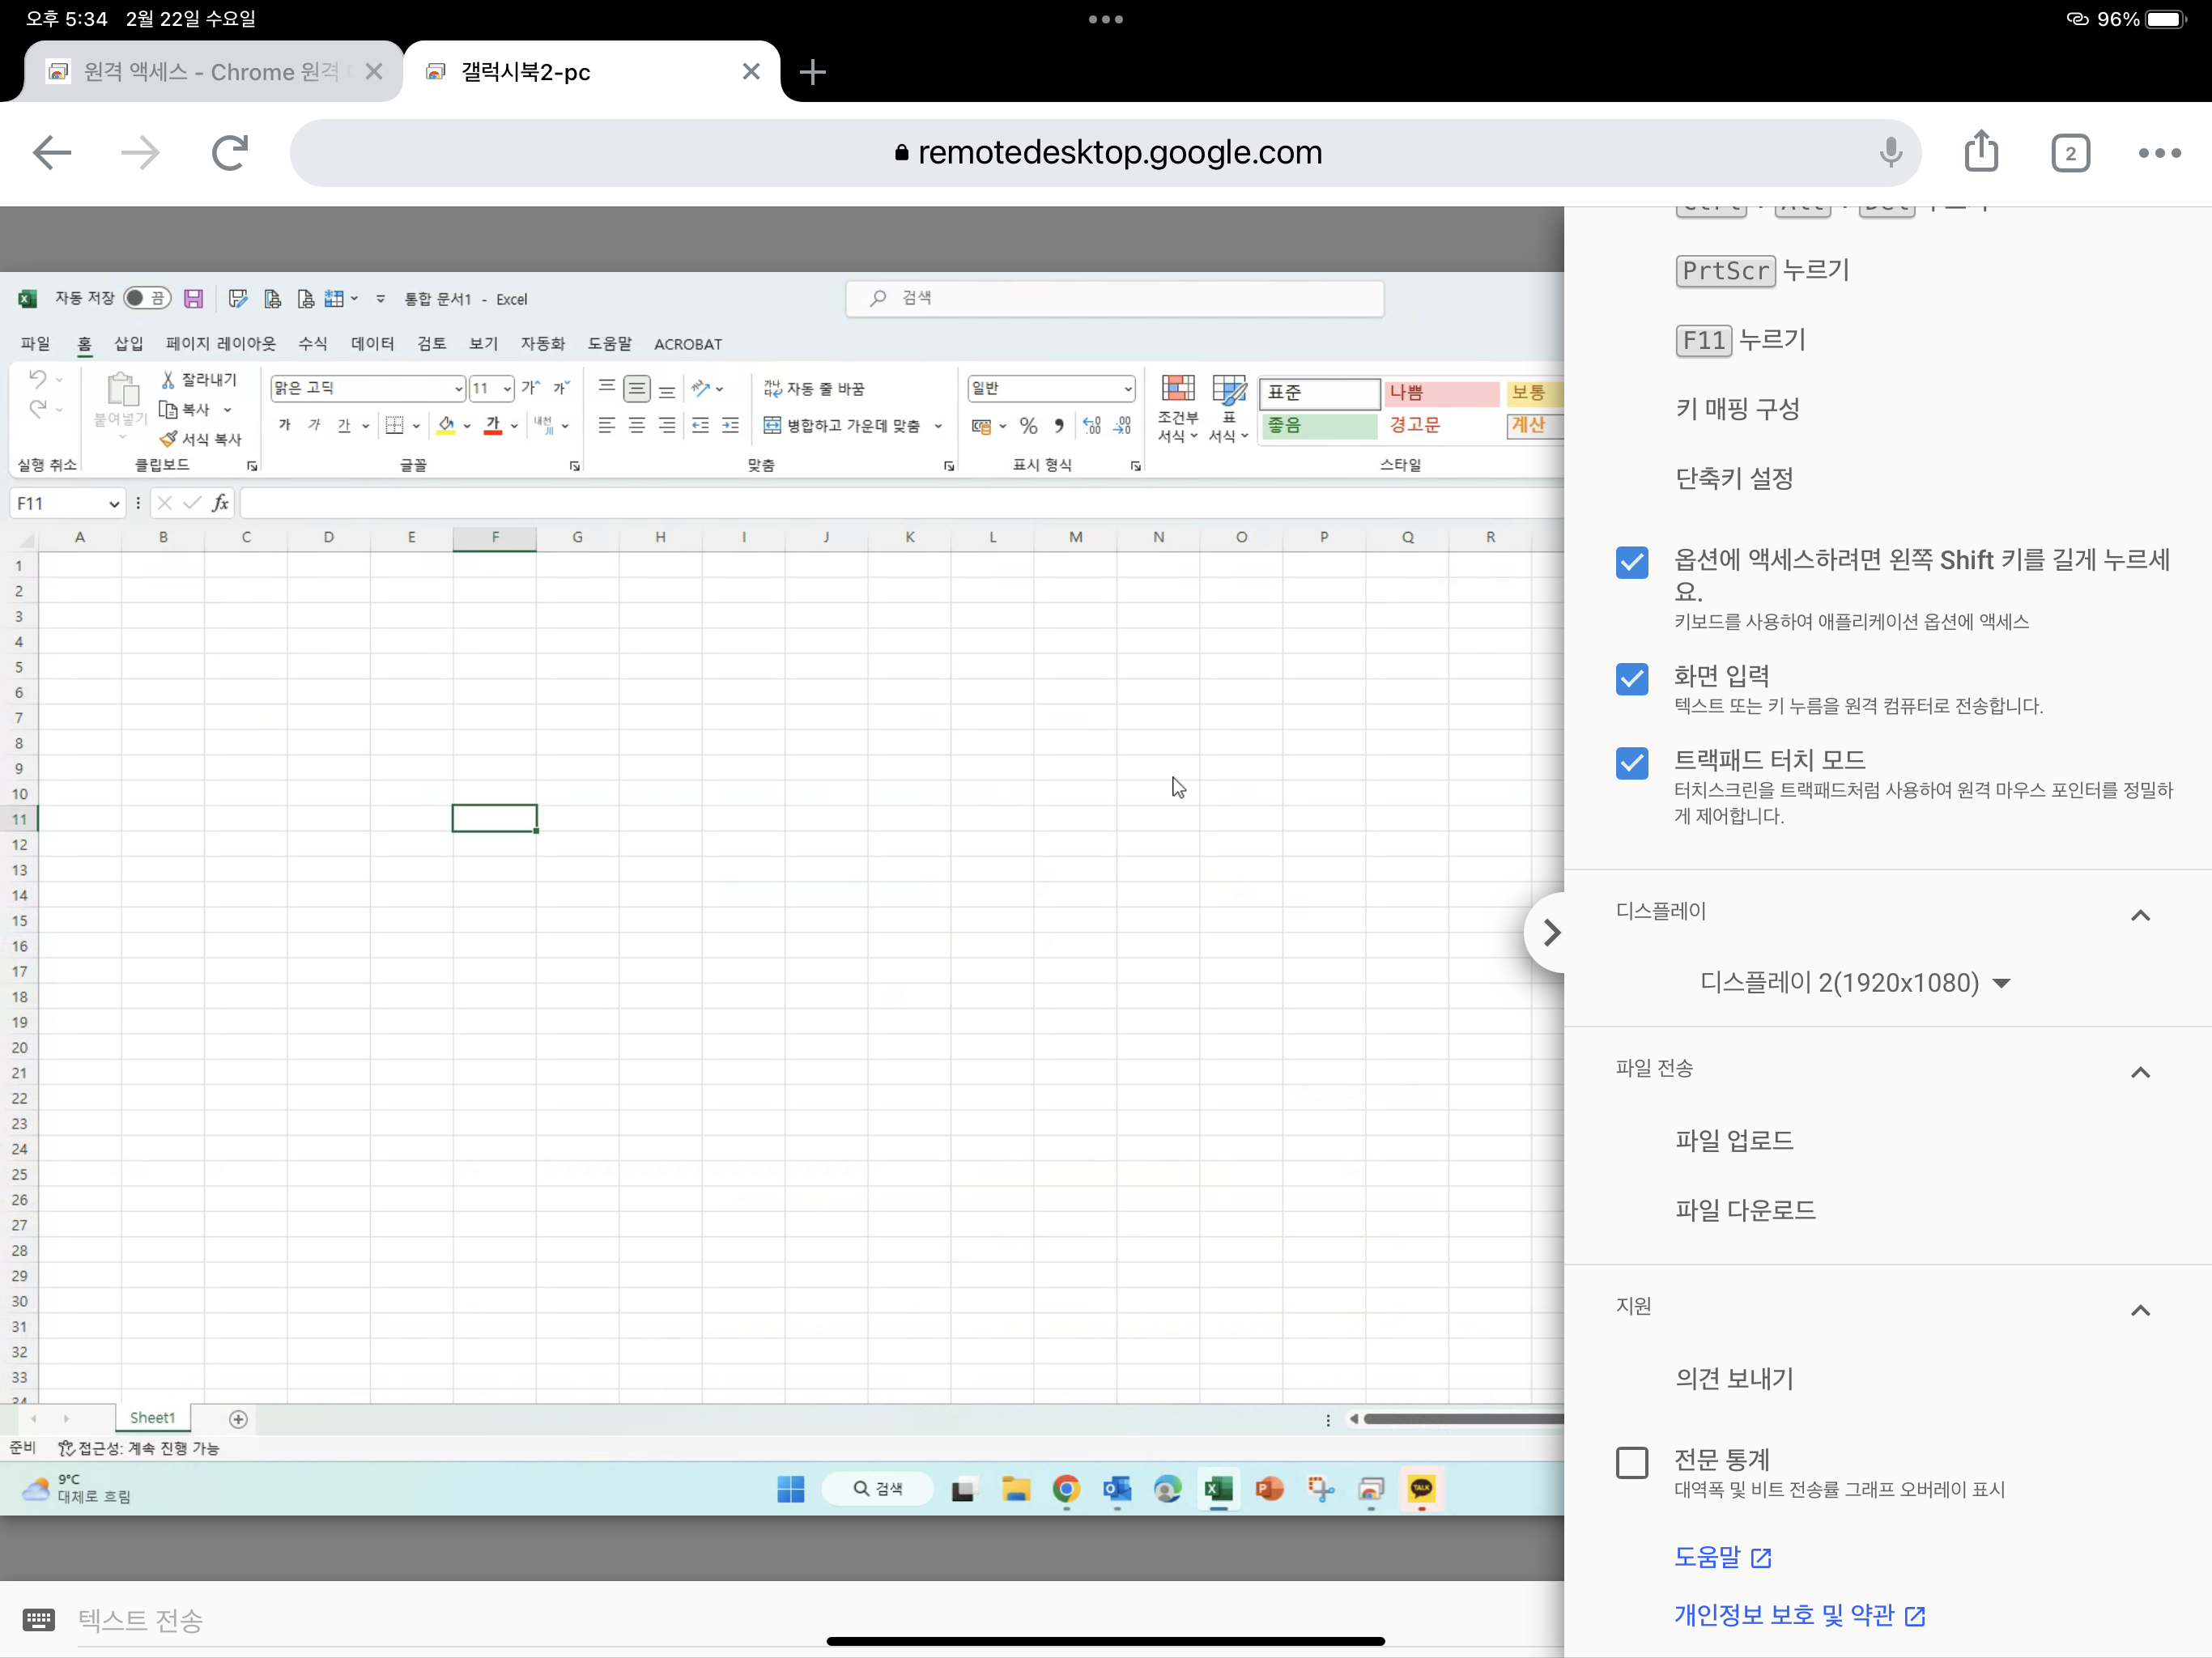Apply the 좋음 green cell style

tap(1318, 426)
